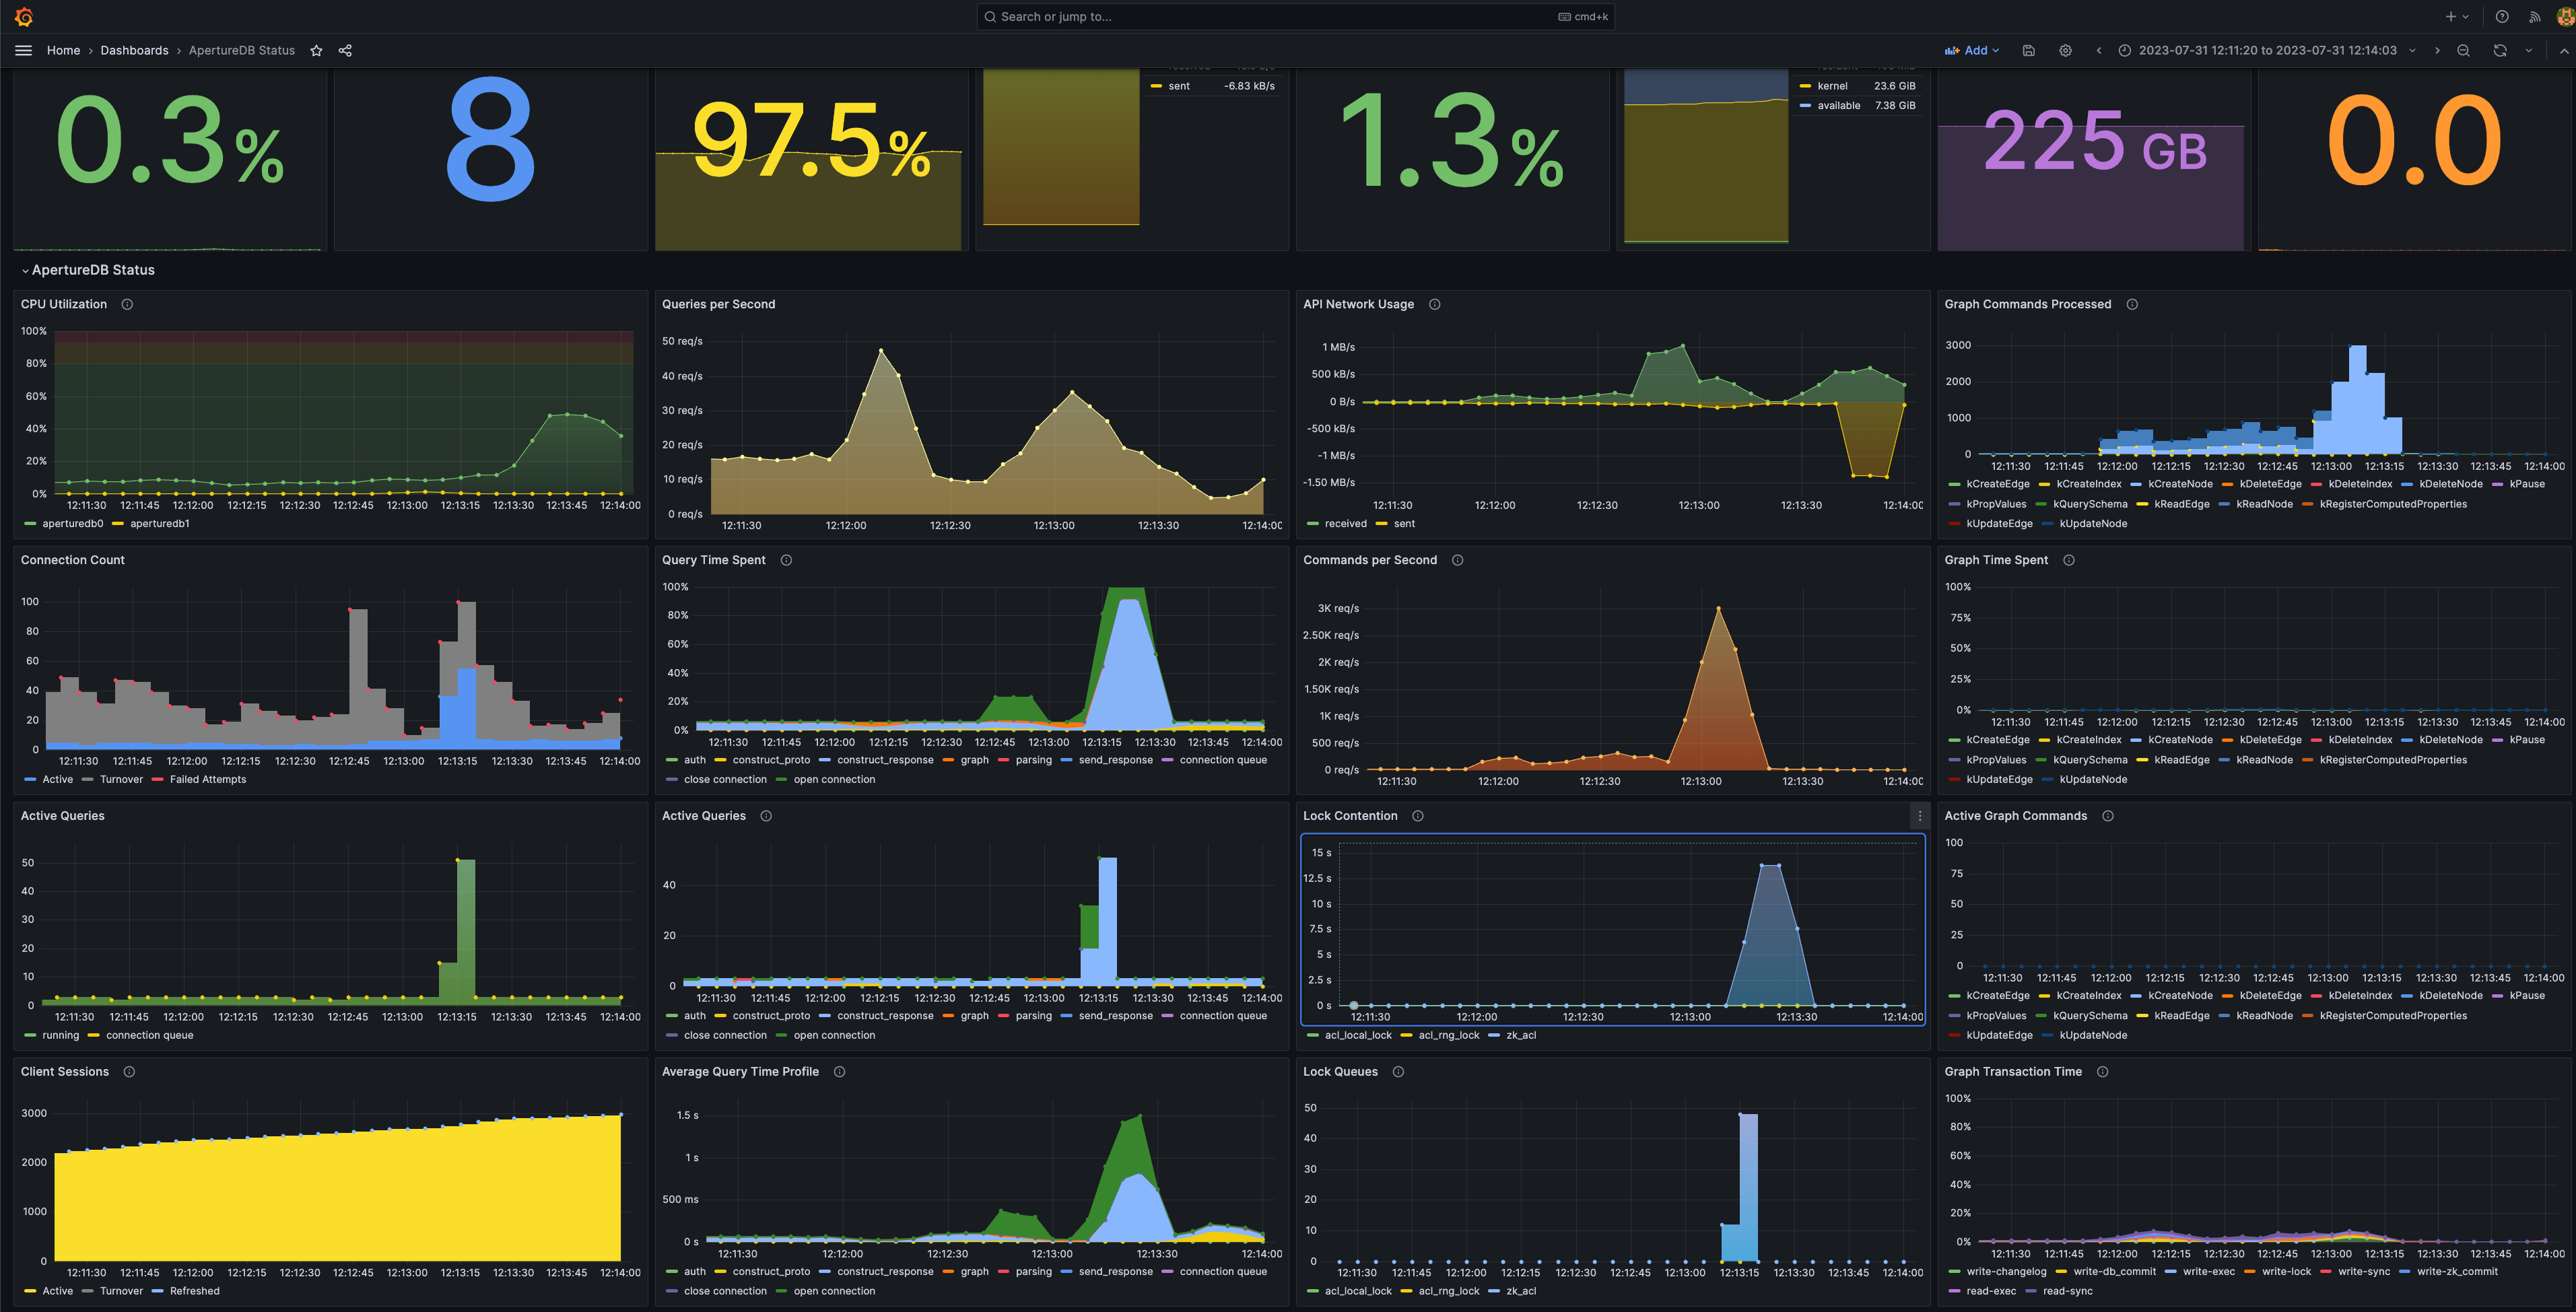Open the refresh interval dropdown arrow
2576x1312 pixels.
click(2529, 51)
